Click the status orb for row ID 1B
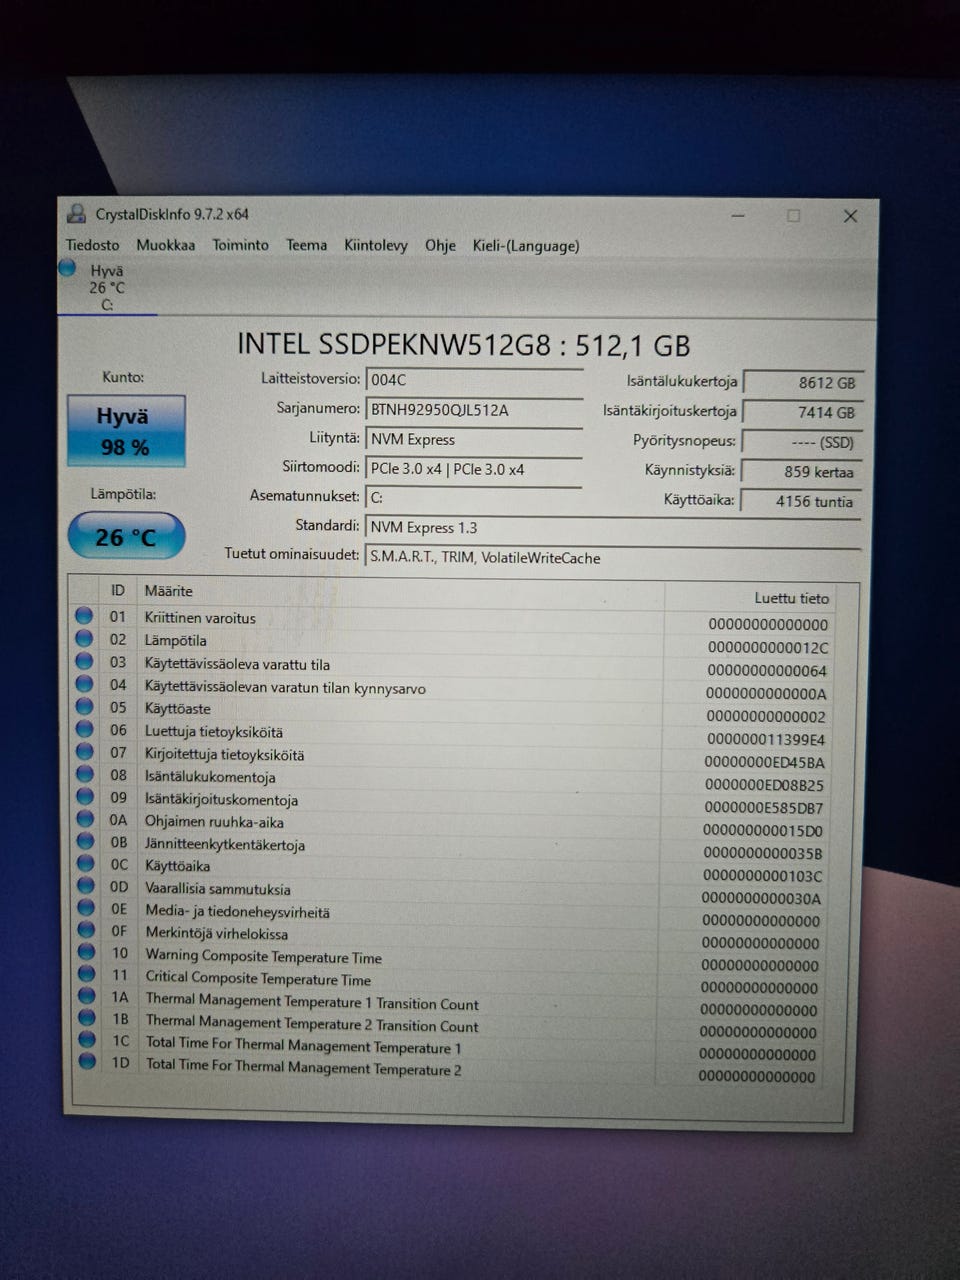This screenshot has width=960, height=1280. (x=87, y=1019)
